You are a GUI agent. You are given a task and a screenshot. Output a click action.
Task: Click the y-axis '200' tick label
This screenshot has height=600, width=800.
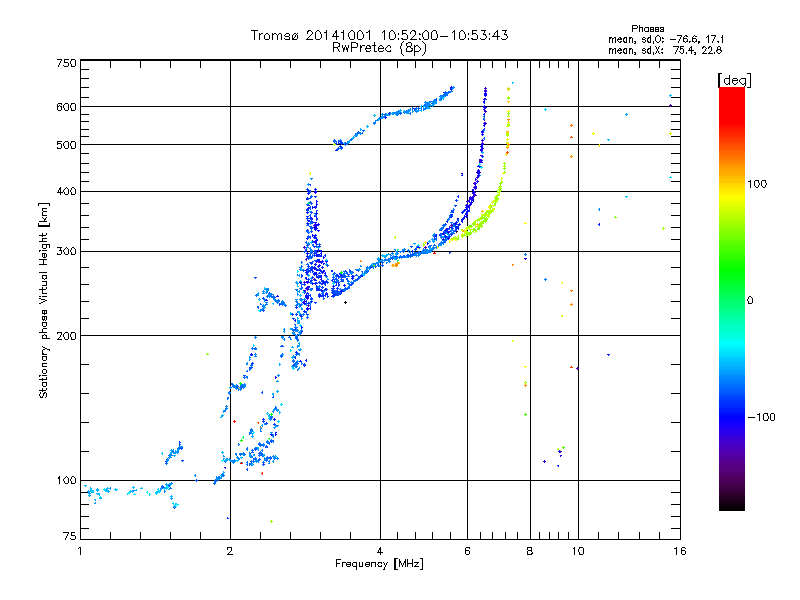point(66,336)
